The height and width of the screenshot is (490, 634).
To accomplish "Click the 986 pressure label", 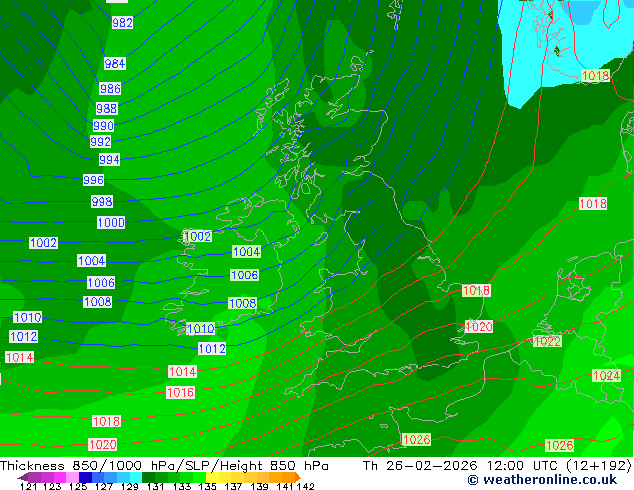I will coord(110,89).
